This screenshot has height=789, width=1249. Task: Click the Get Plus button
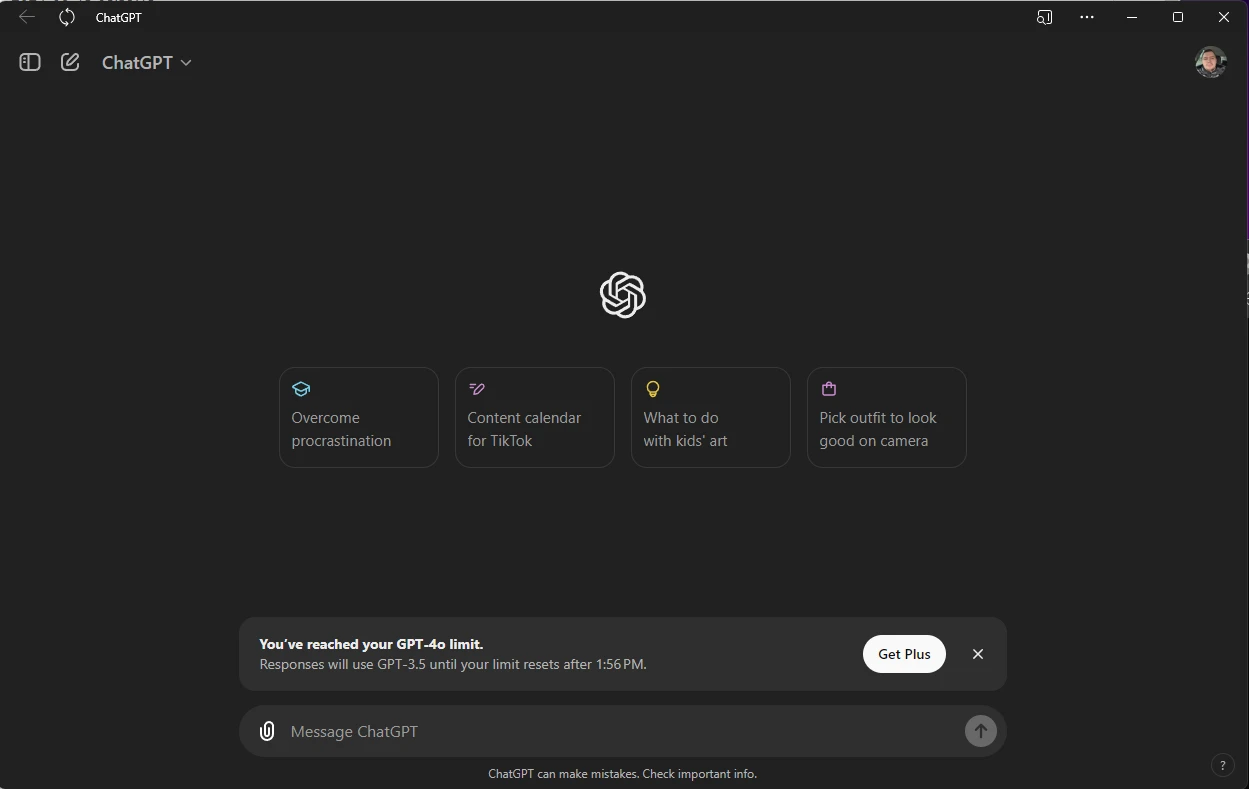click(904, 654)
